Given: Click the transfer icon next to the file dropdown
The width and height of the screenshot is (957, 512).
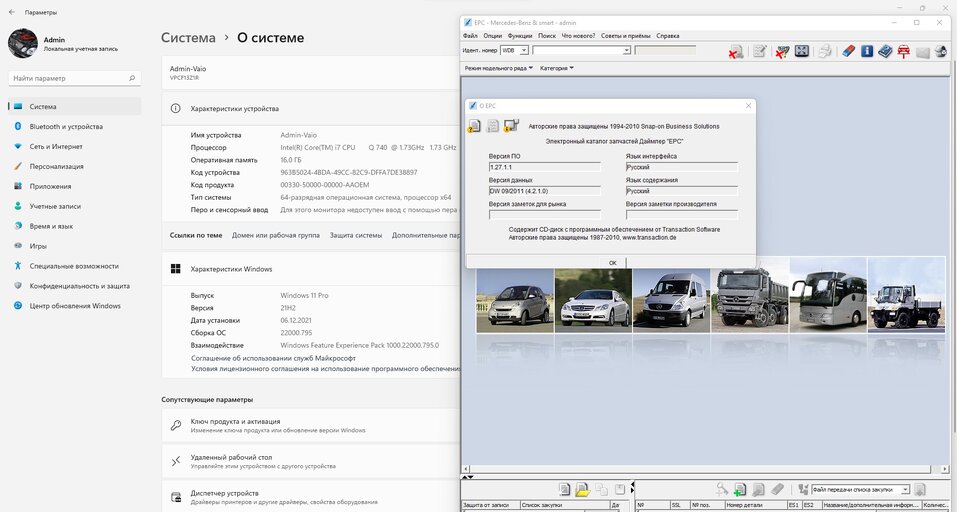Looking at the screenshot, I should (803, 489).
